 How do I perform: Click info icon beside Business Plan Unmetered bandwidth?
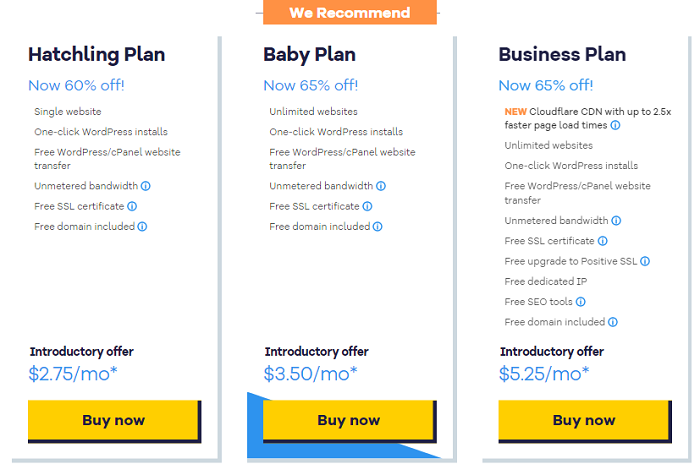pos(616,221)
